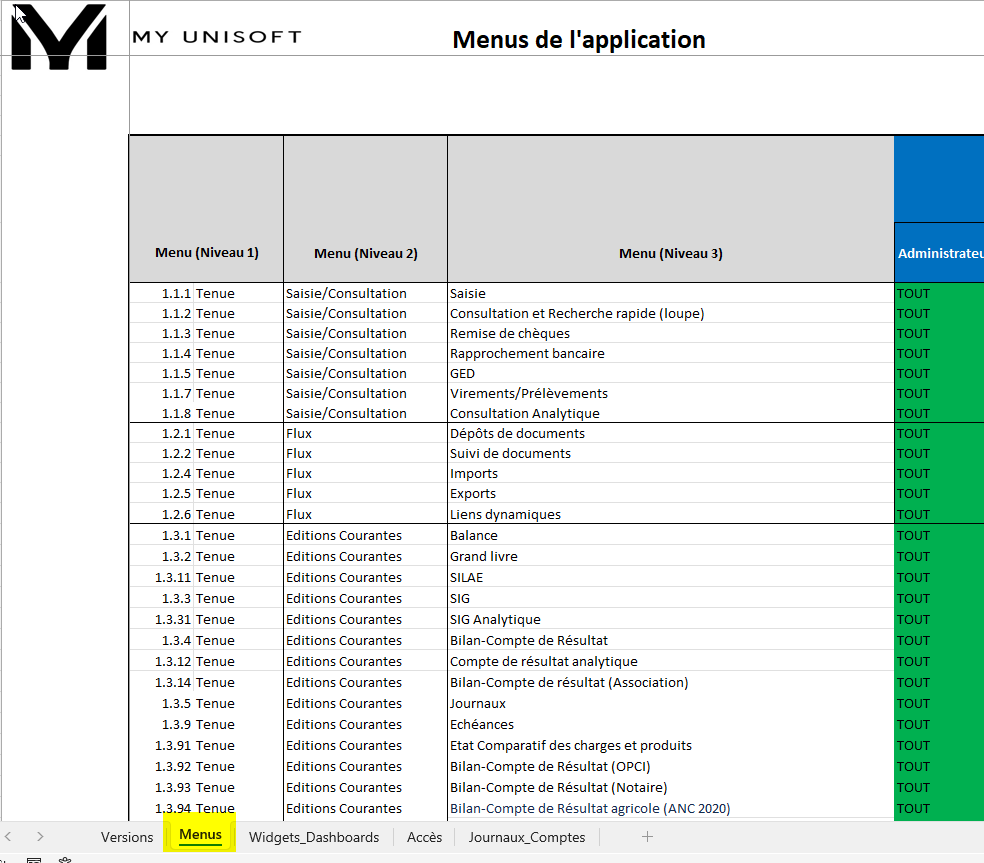Screen dimensions: 984x863
Task: Select "Bilan-Compte de résultat (Association)" cell
Action: tap(671, 683)
